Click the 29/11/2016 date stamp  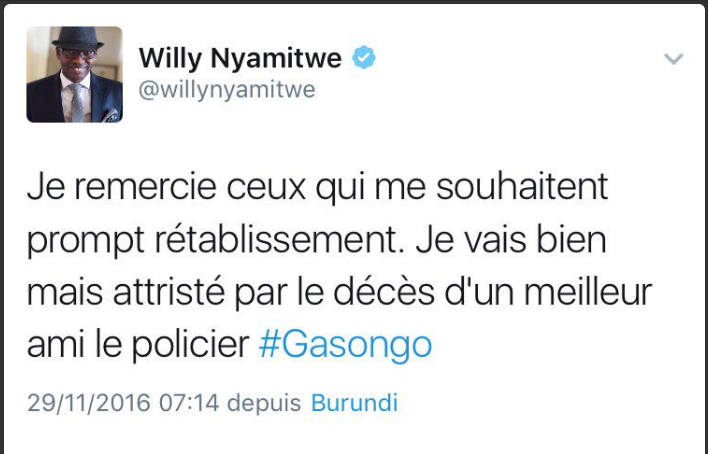[88, 403]
